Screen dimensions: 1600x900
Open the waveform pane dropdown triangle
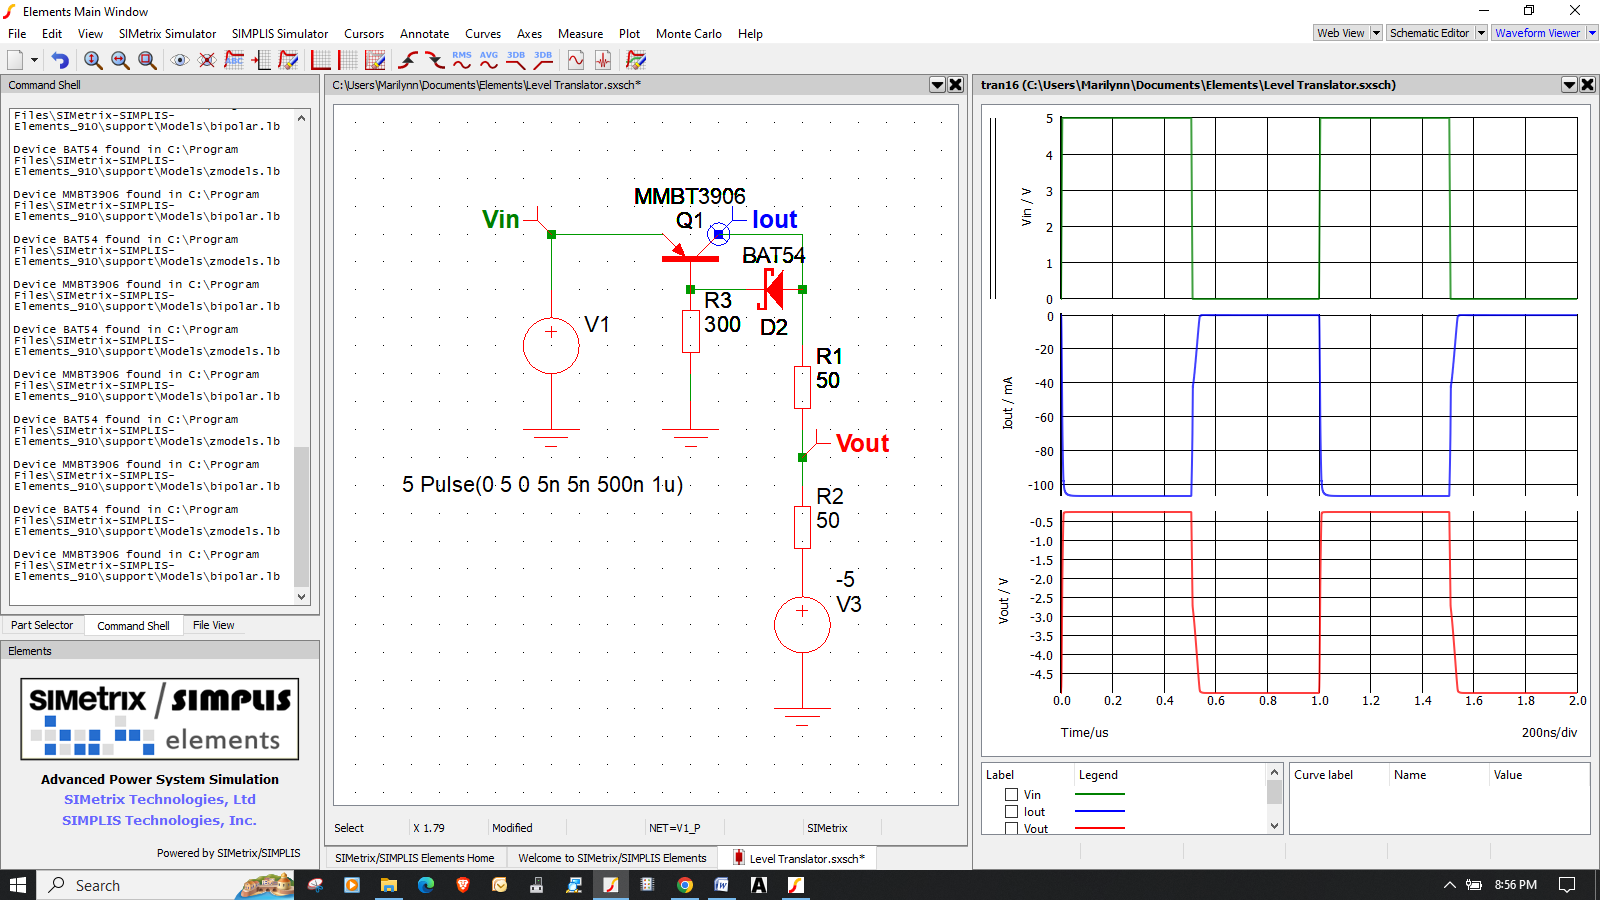tap(1569, 85)
